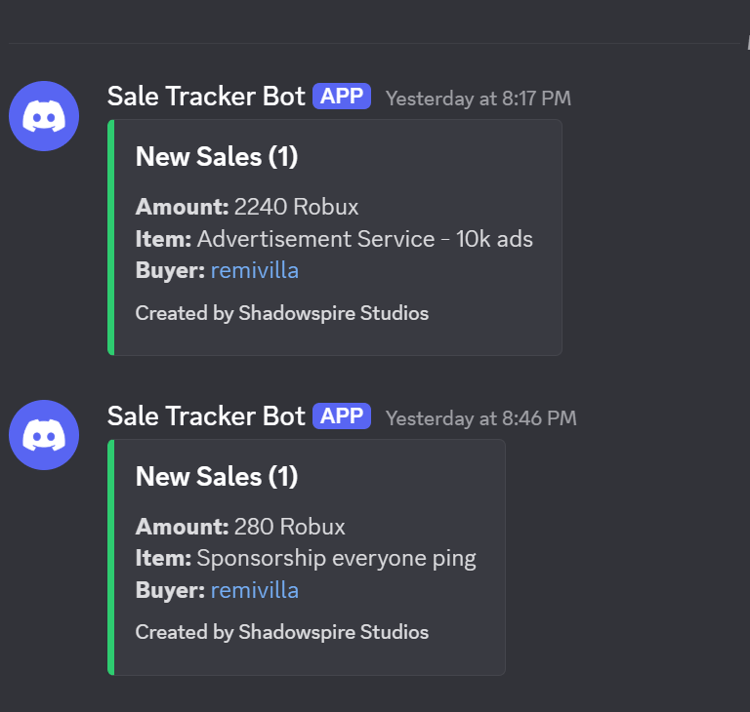This screenshot has width=750, height=712.
Task: Click the Shadowspire Studios footer in the 8:17 PM embed
Action: pyautogui.click(x=282, y=313)
